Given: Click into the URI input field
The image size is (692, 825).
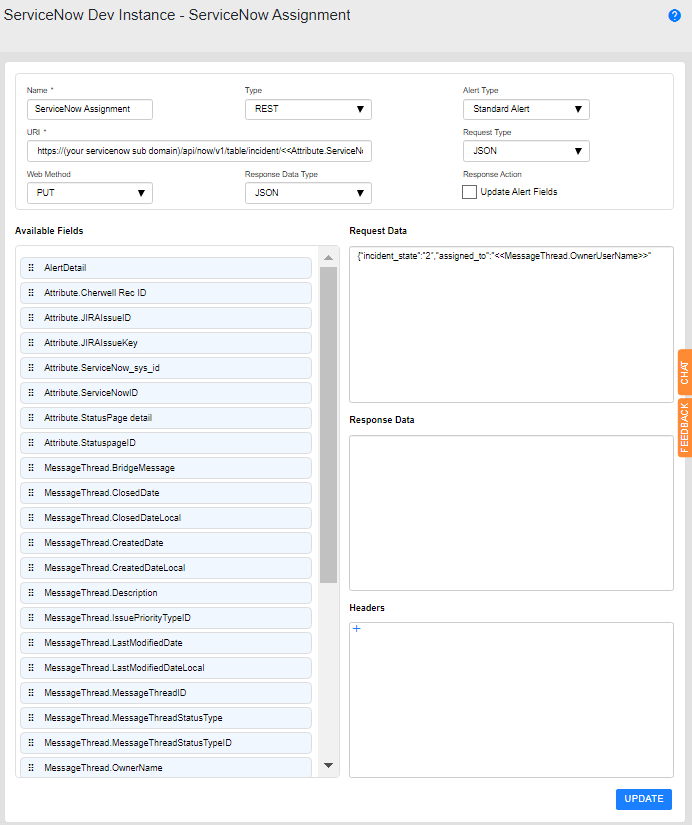Looking at the screenshot, I should click(x=199, y=151).
